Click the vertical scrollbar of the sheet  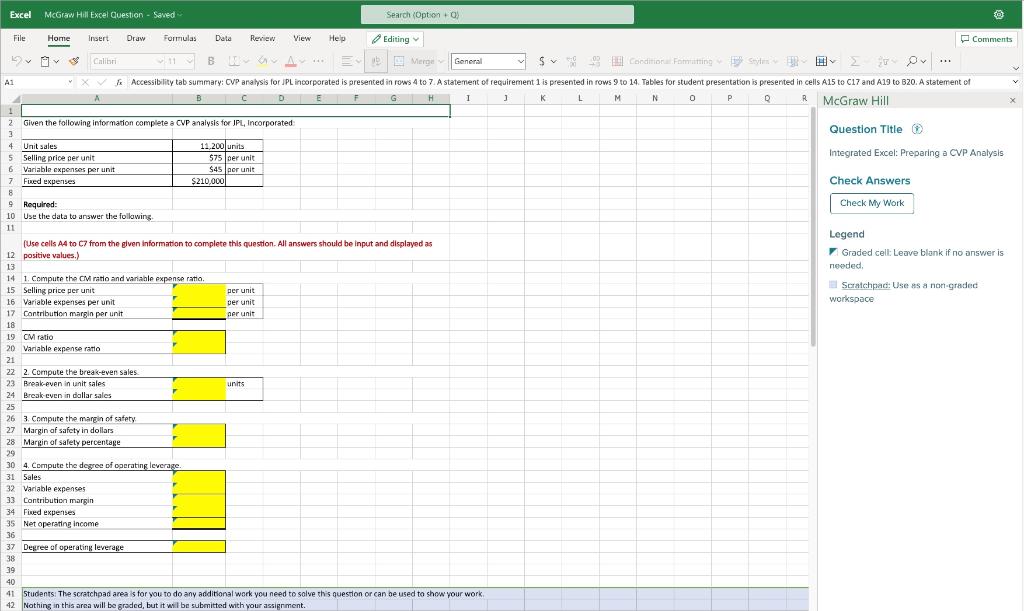[x=812, y=226]
